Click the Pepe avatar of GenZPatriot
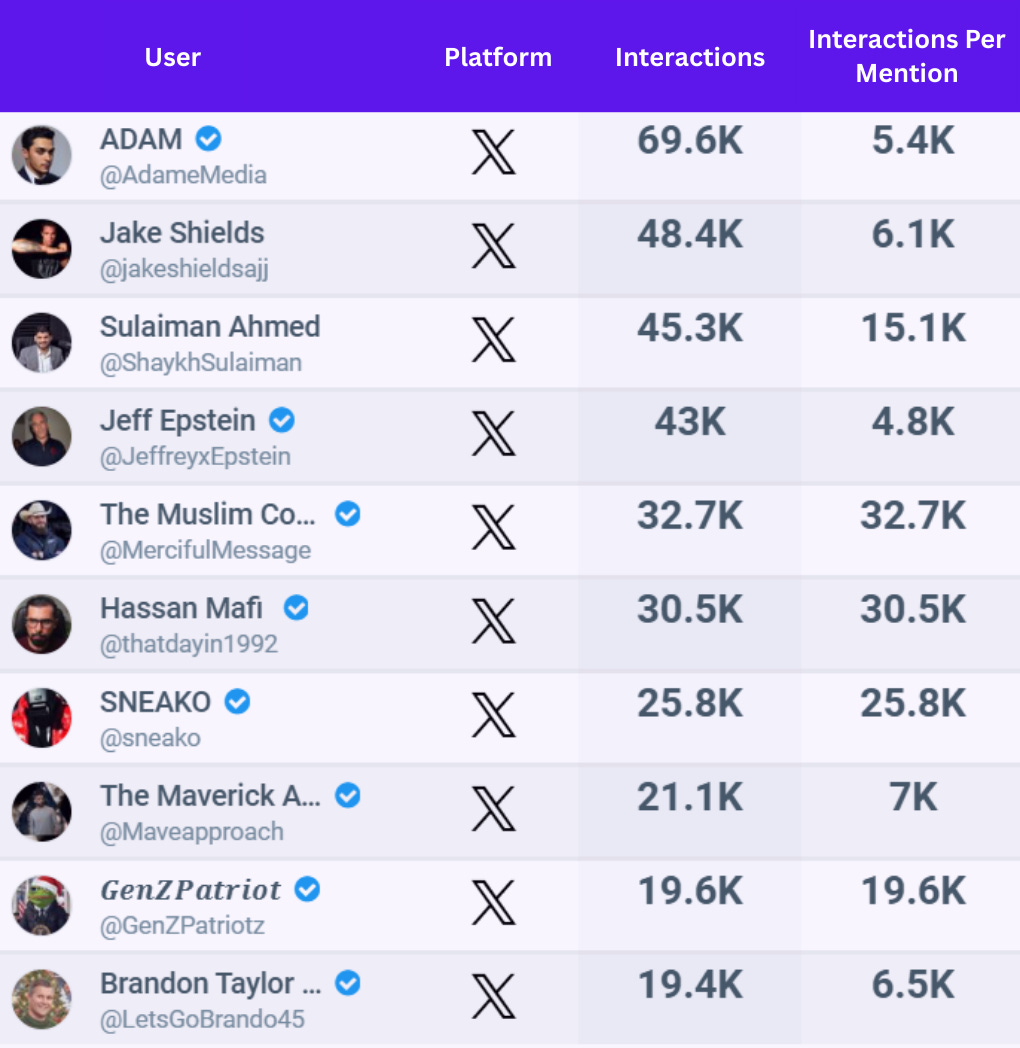Viewport: 1020px width, 1048px height. pos(41,906)
